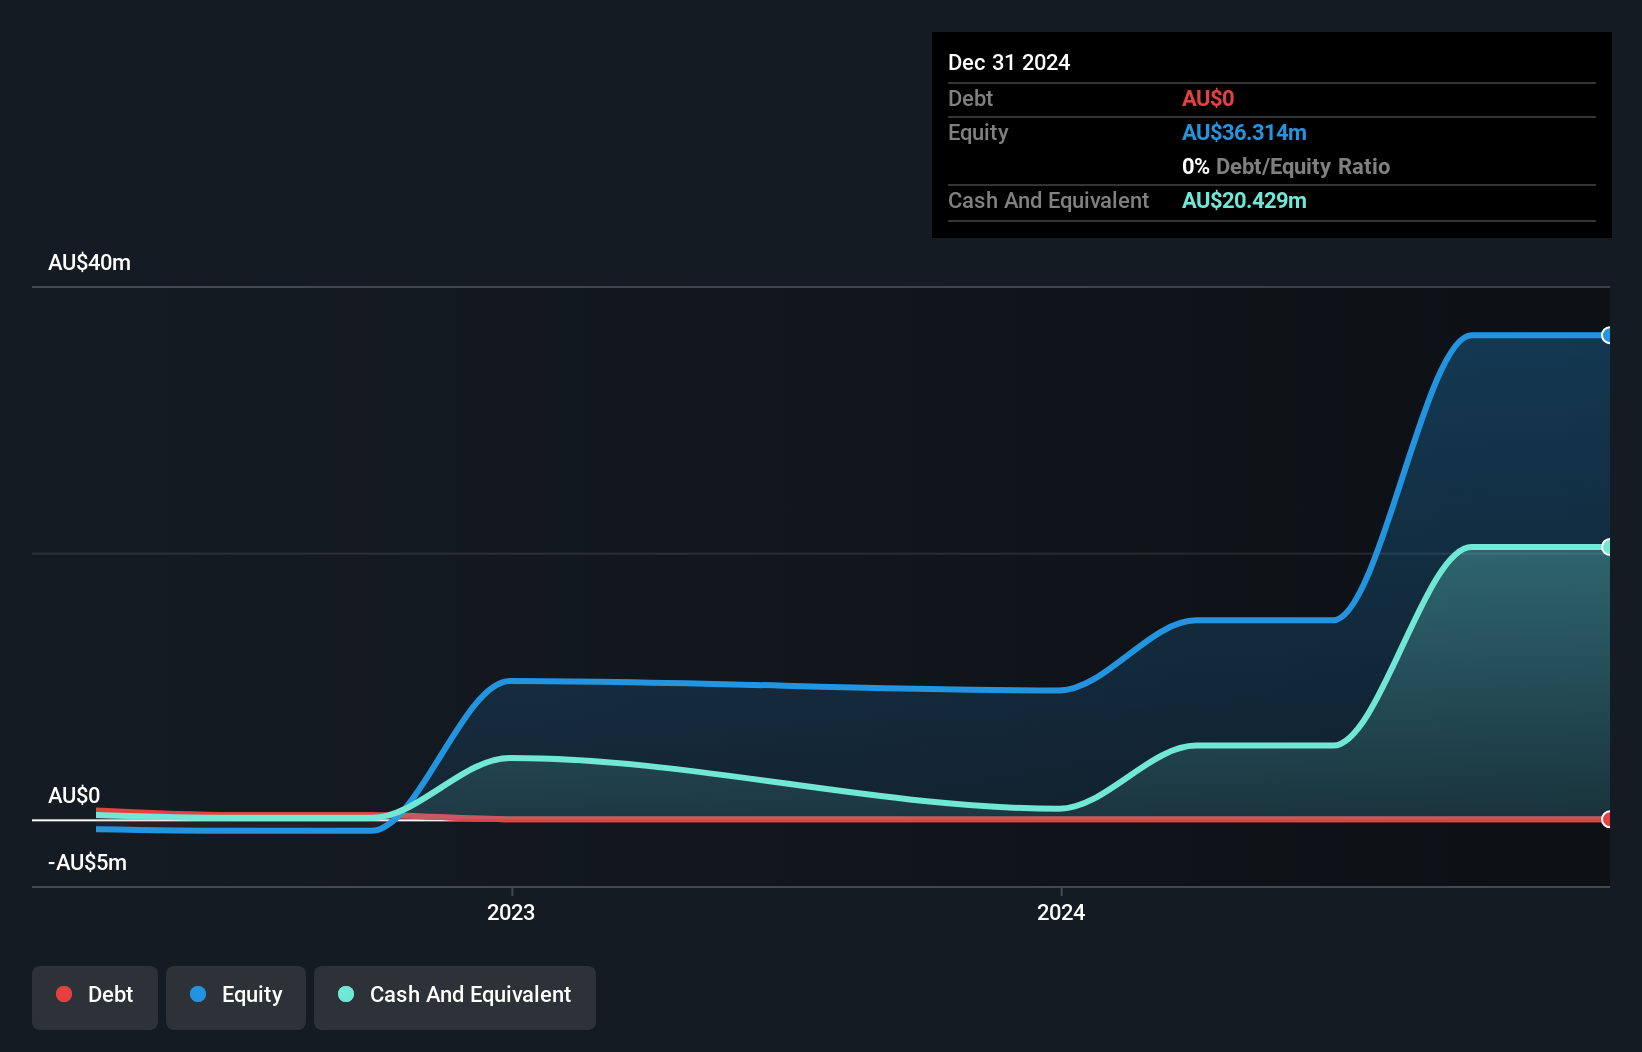
Task: Click the Dec 31 2024 tooltip date
Action: coord(1009,62)
